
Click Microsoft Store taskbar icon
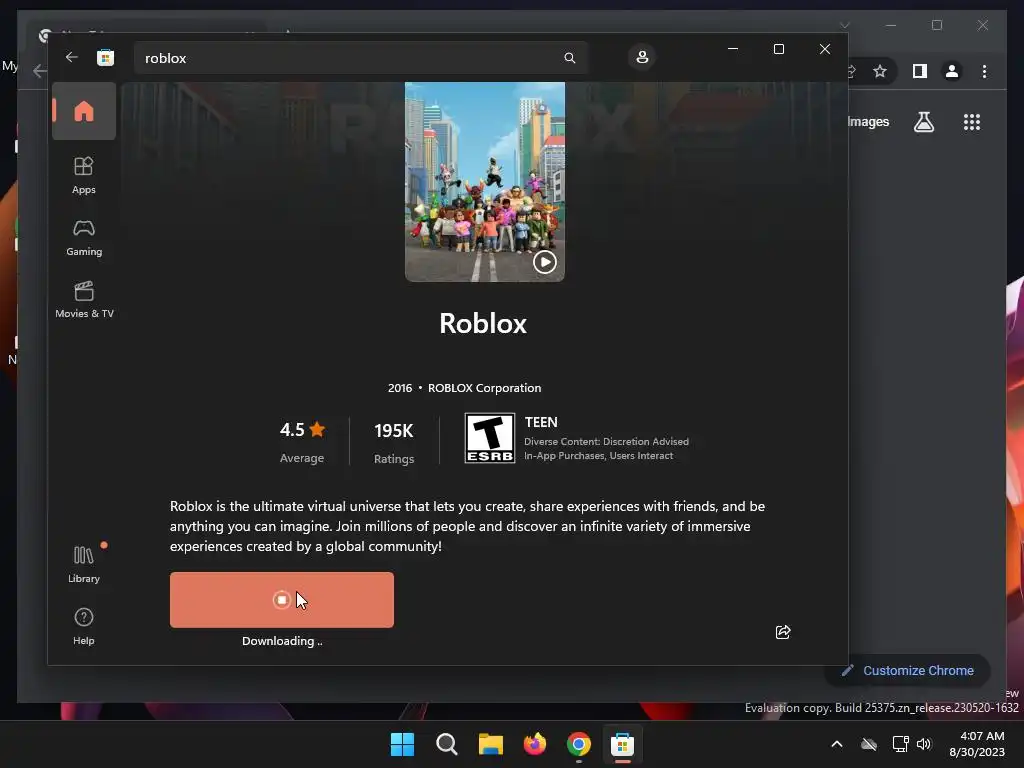pos(622,744)
